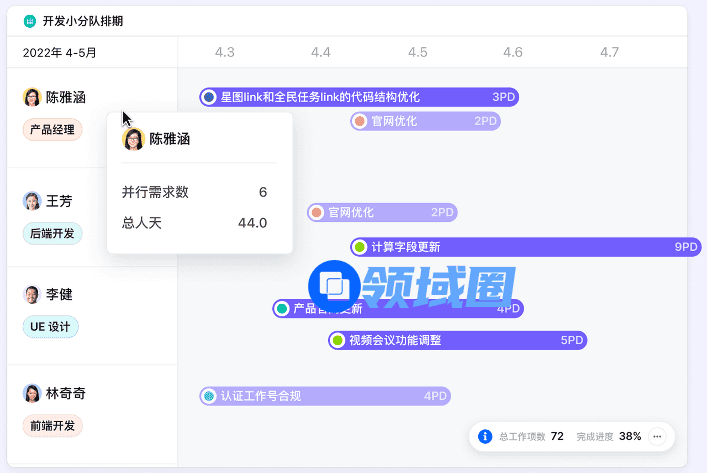
Task: Click the status dot on 认证工作号合规 task
Action: 209,396
